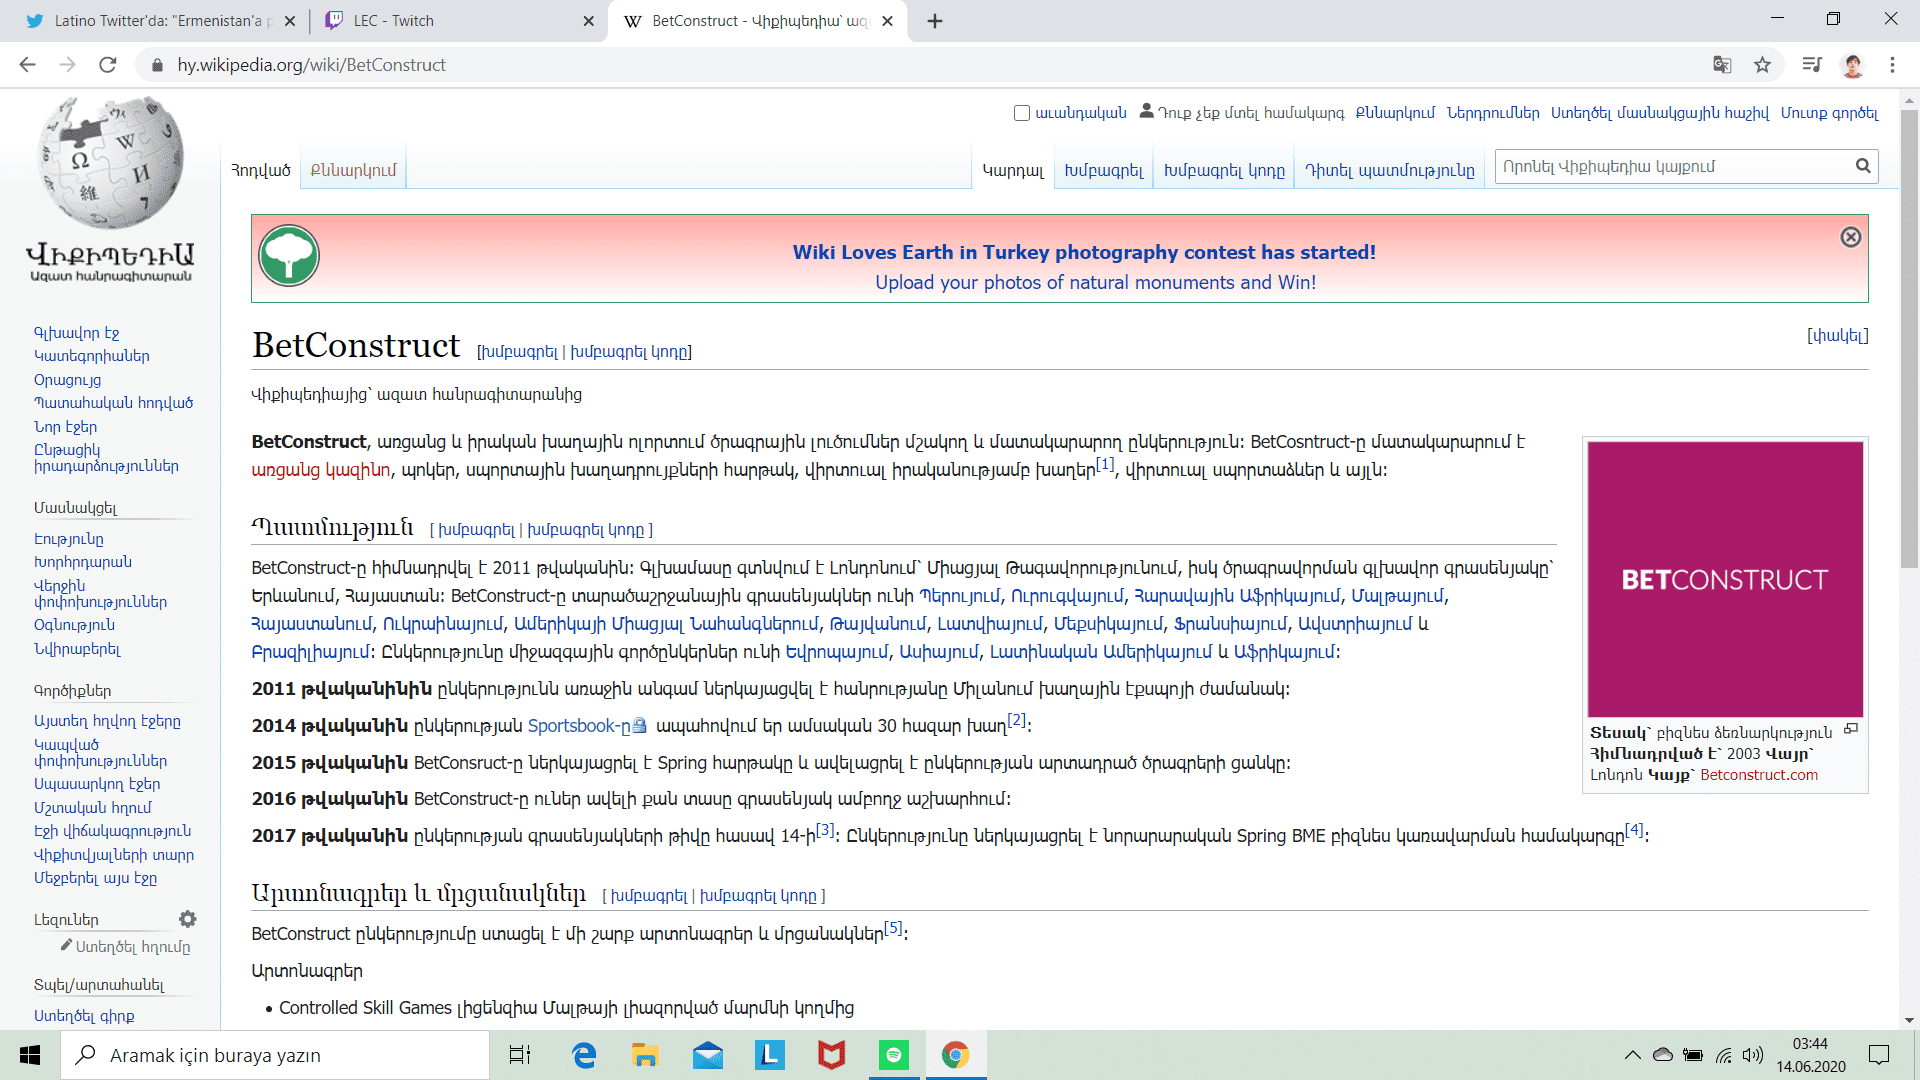Viewport: 1920px width, 1080px height.
Task: Open the Wiki Loves Earth contest headline link
Action: (1084, 252)
